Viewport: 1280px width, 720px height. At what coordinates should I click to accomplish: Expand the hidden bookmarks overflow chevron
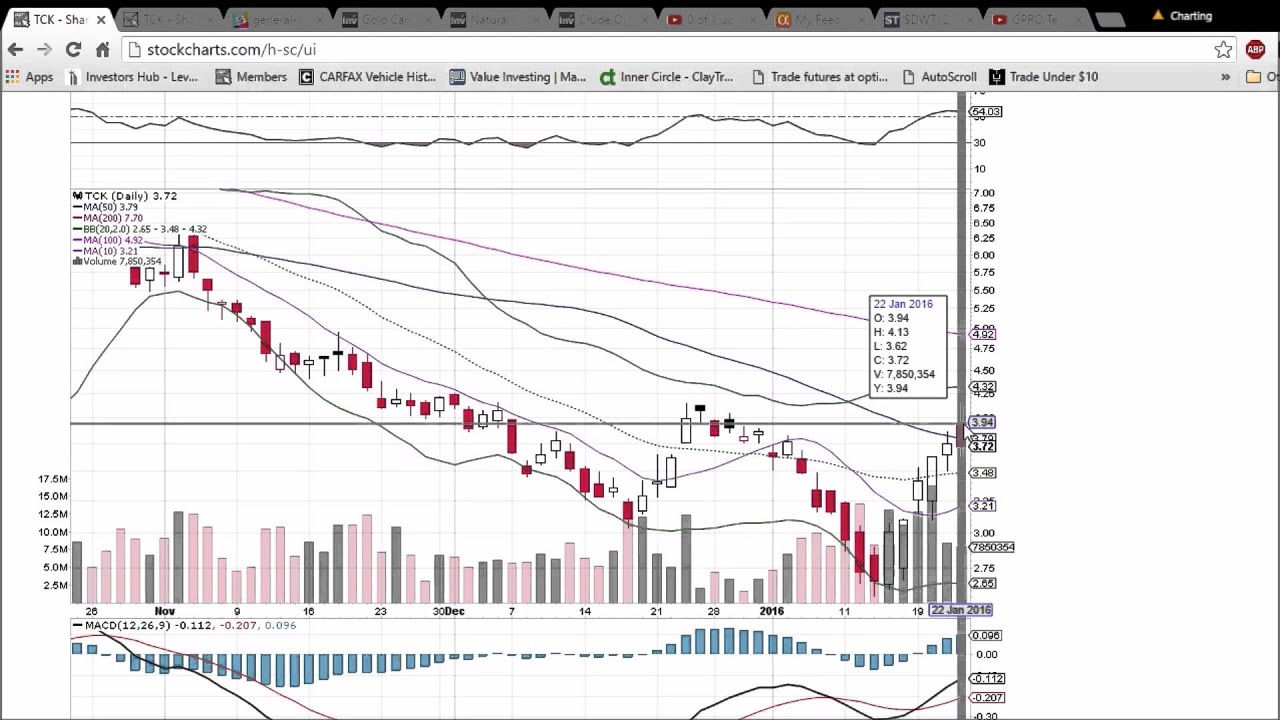pos(1225,77)
